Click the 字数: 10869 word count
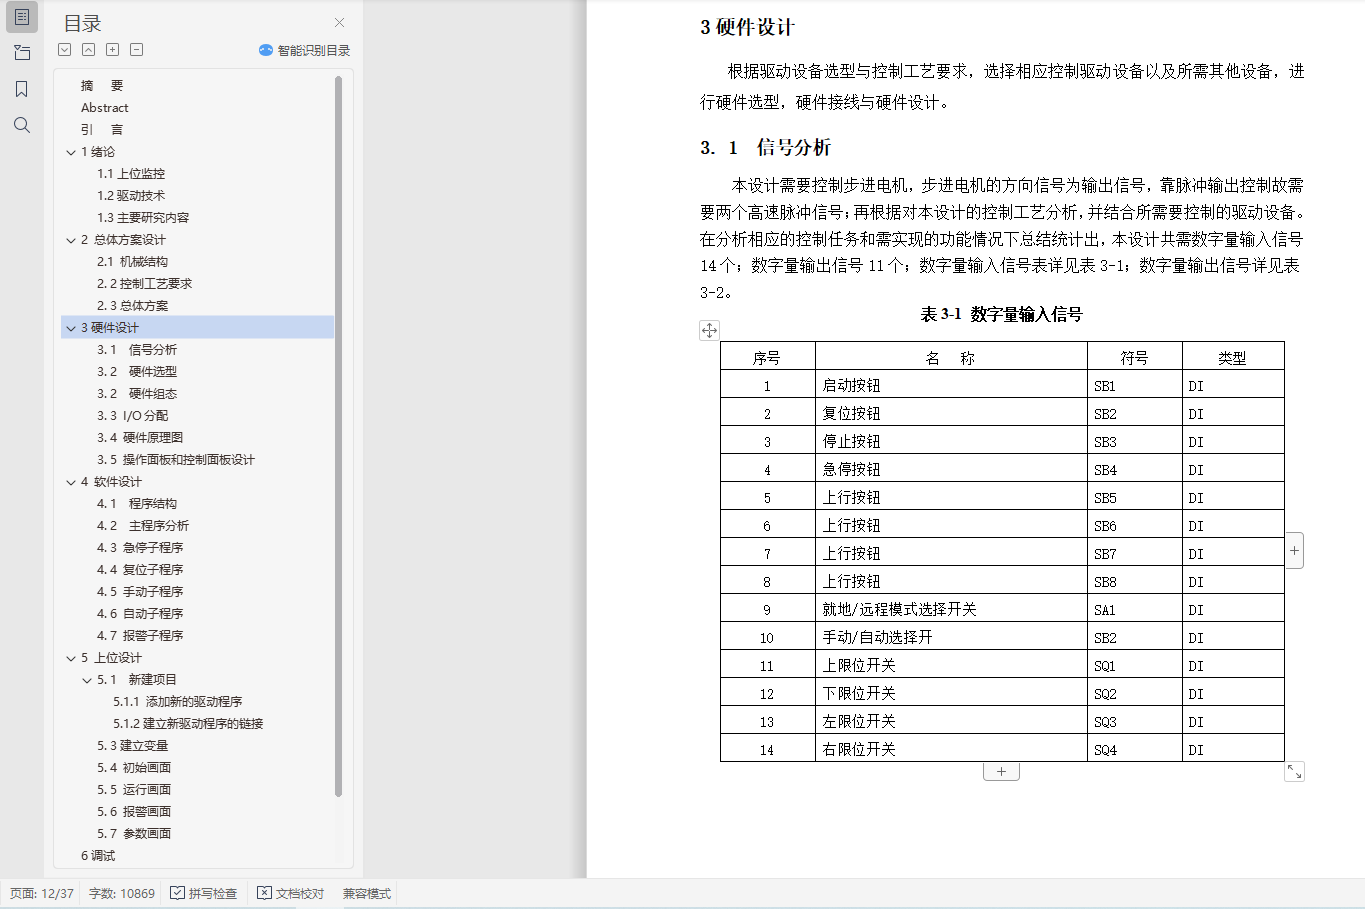Image resolution: width=1365 pixels, height=909 pixels. (x=122, y=893)
